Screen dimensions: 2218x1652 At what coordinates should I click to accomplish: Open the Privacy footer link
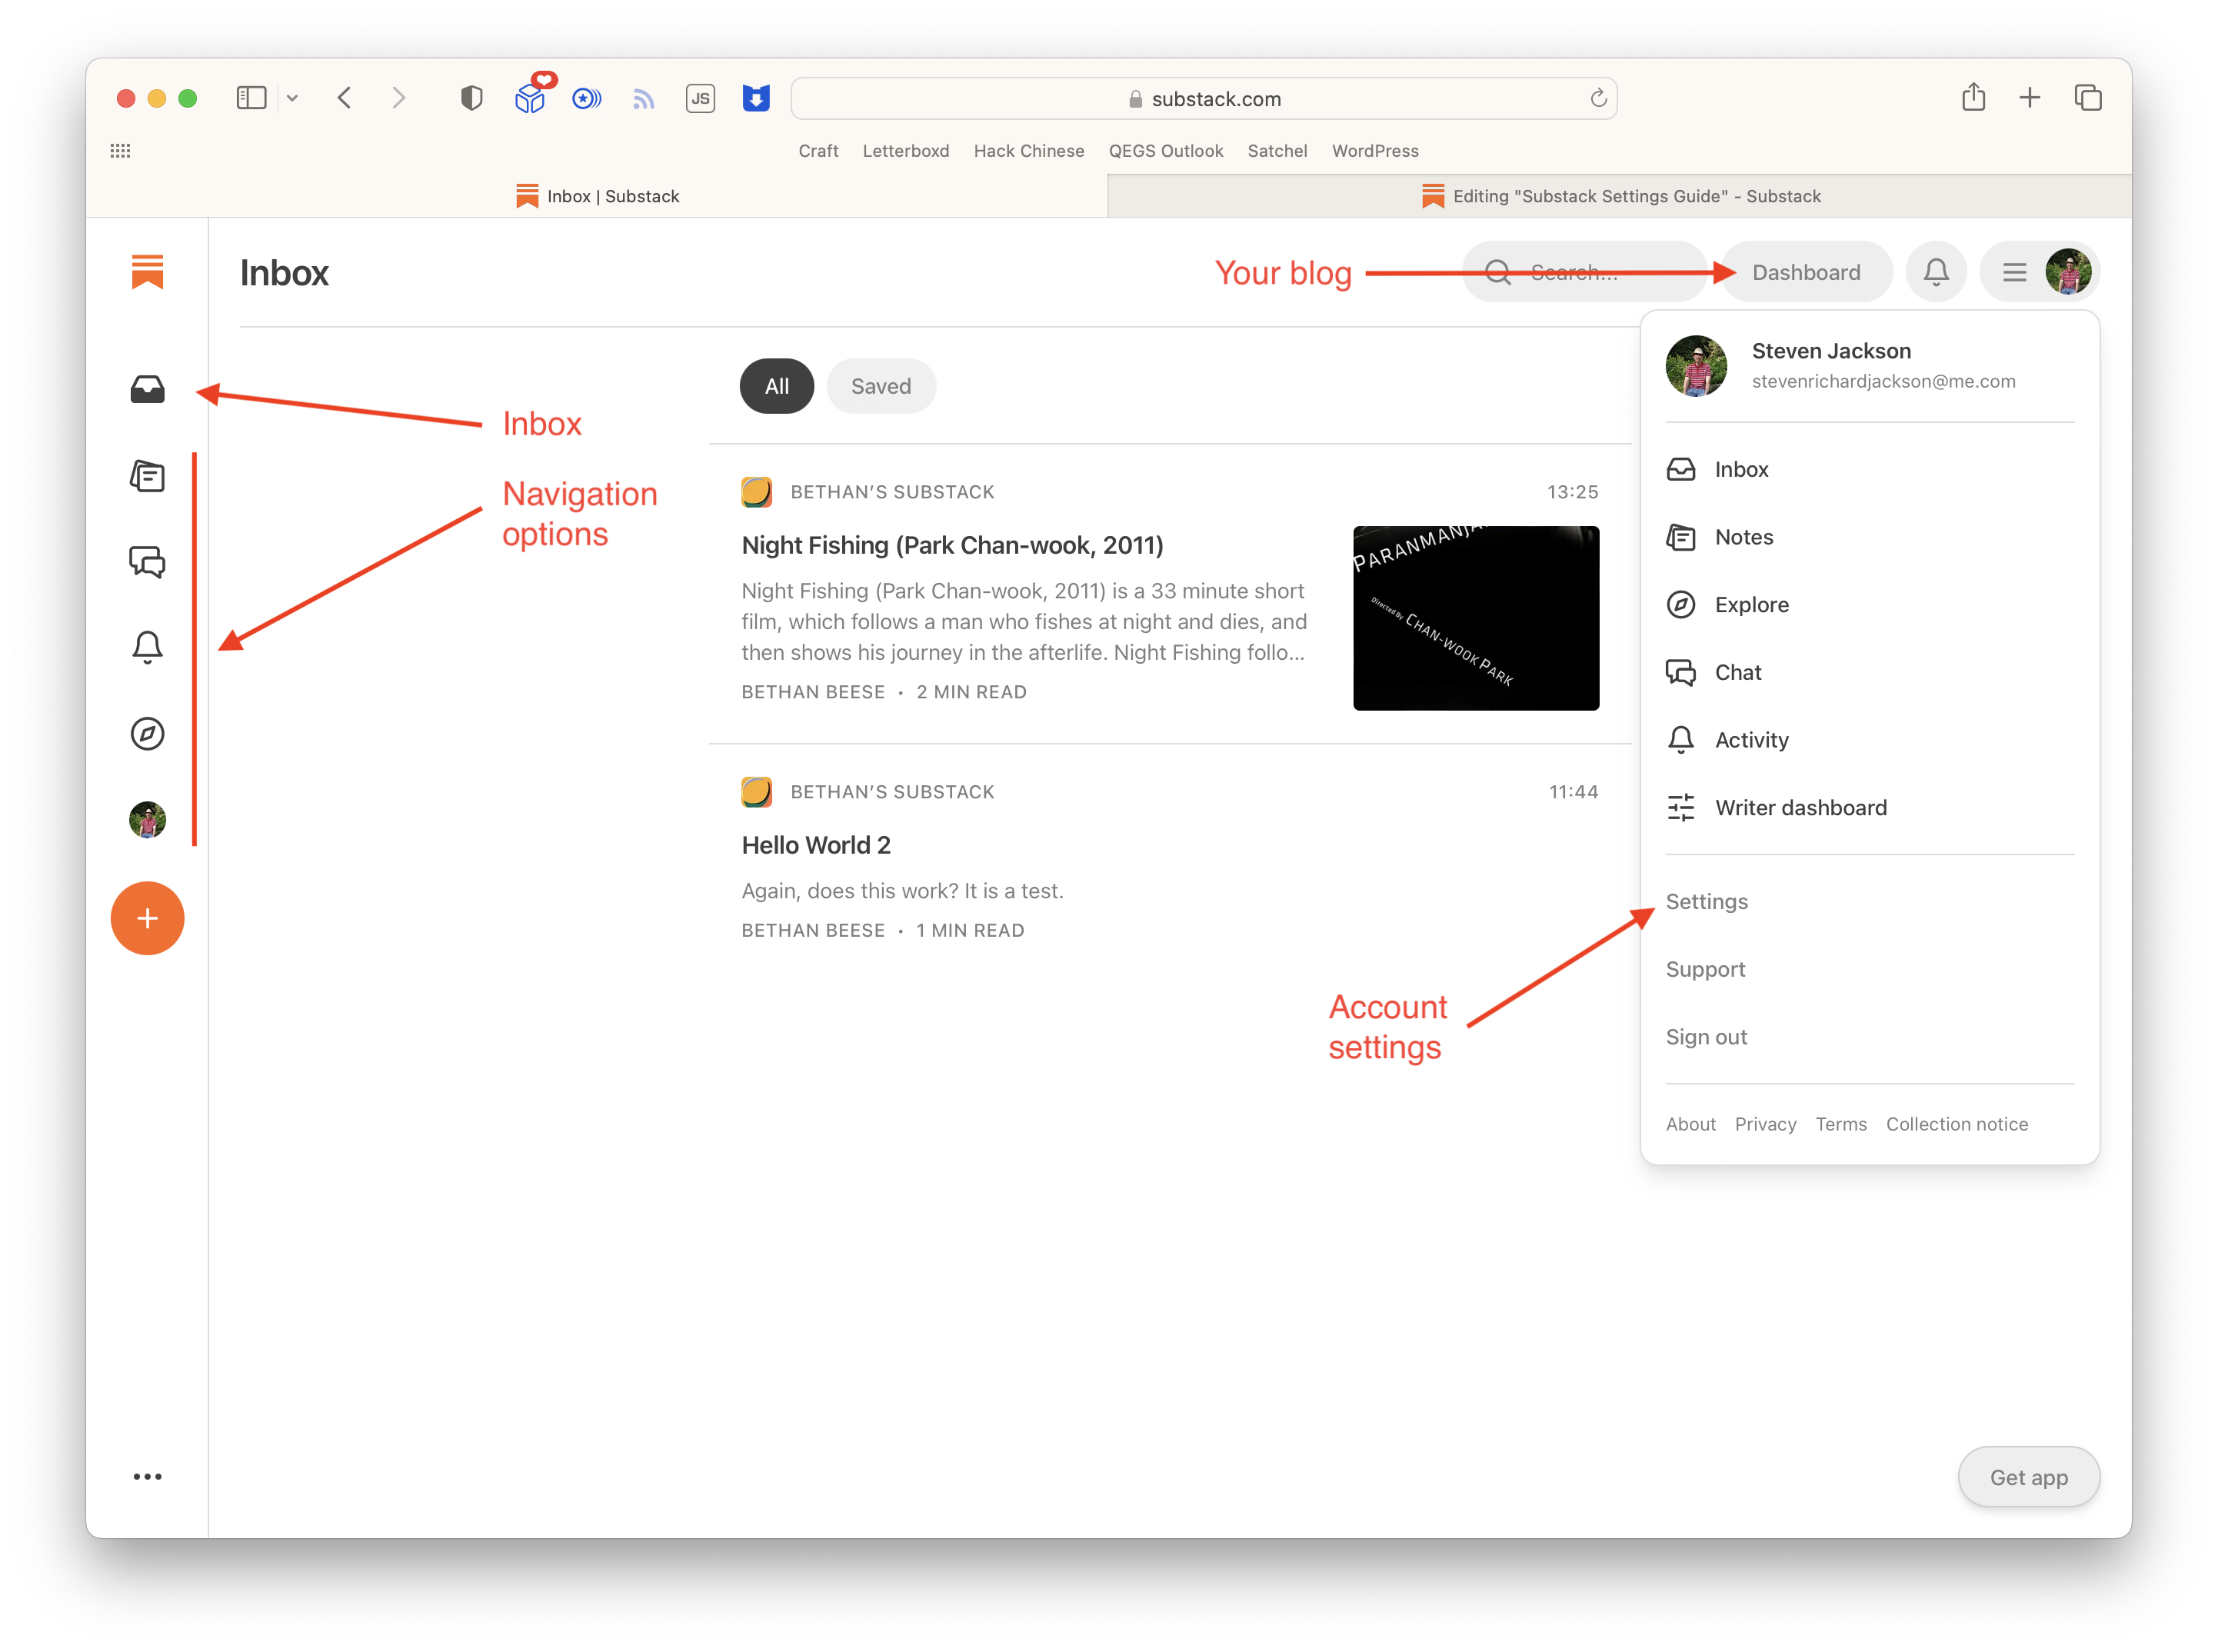(x=1765, y=1124)
